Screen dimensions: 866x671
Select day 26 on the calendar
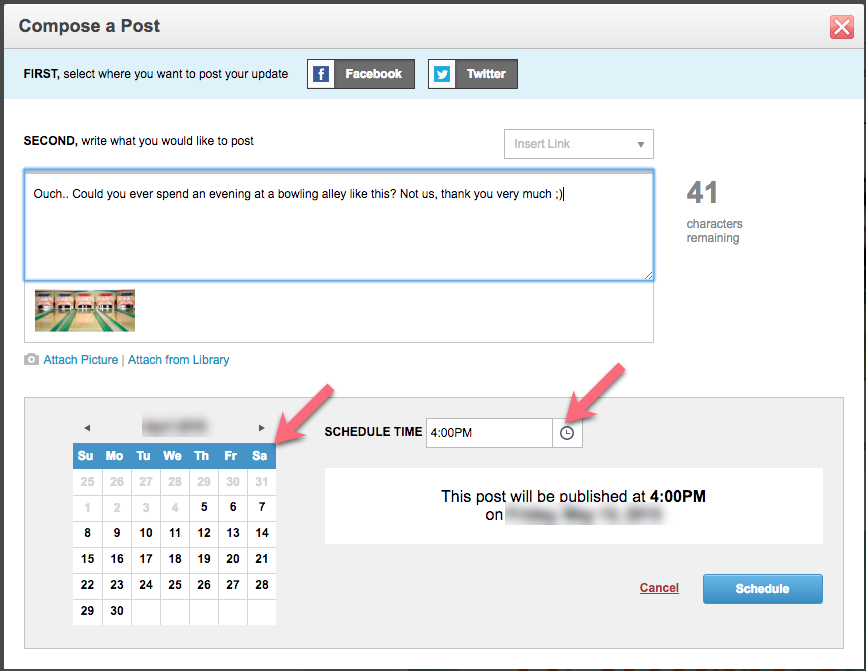204,585
